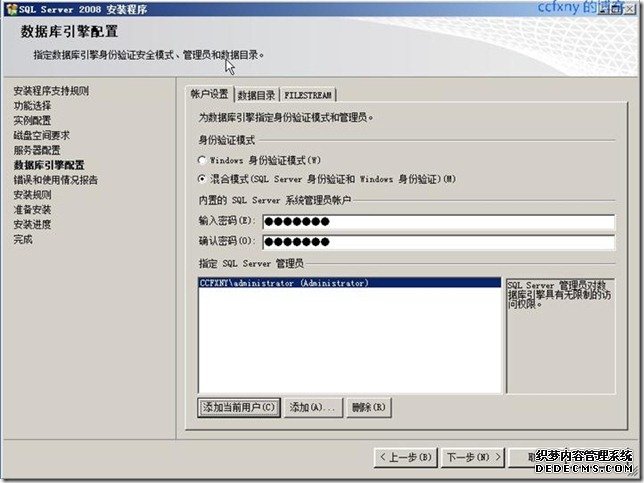Click the 添加(A)... button

pyautogui.click(x=313, y=407)
